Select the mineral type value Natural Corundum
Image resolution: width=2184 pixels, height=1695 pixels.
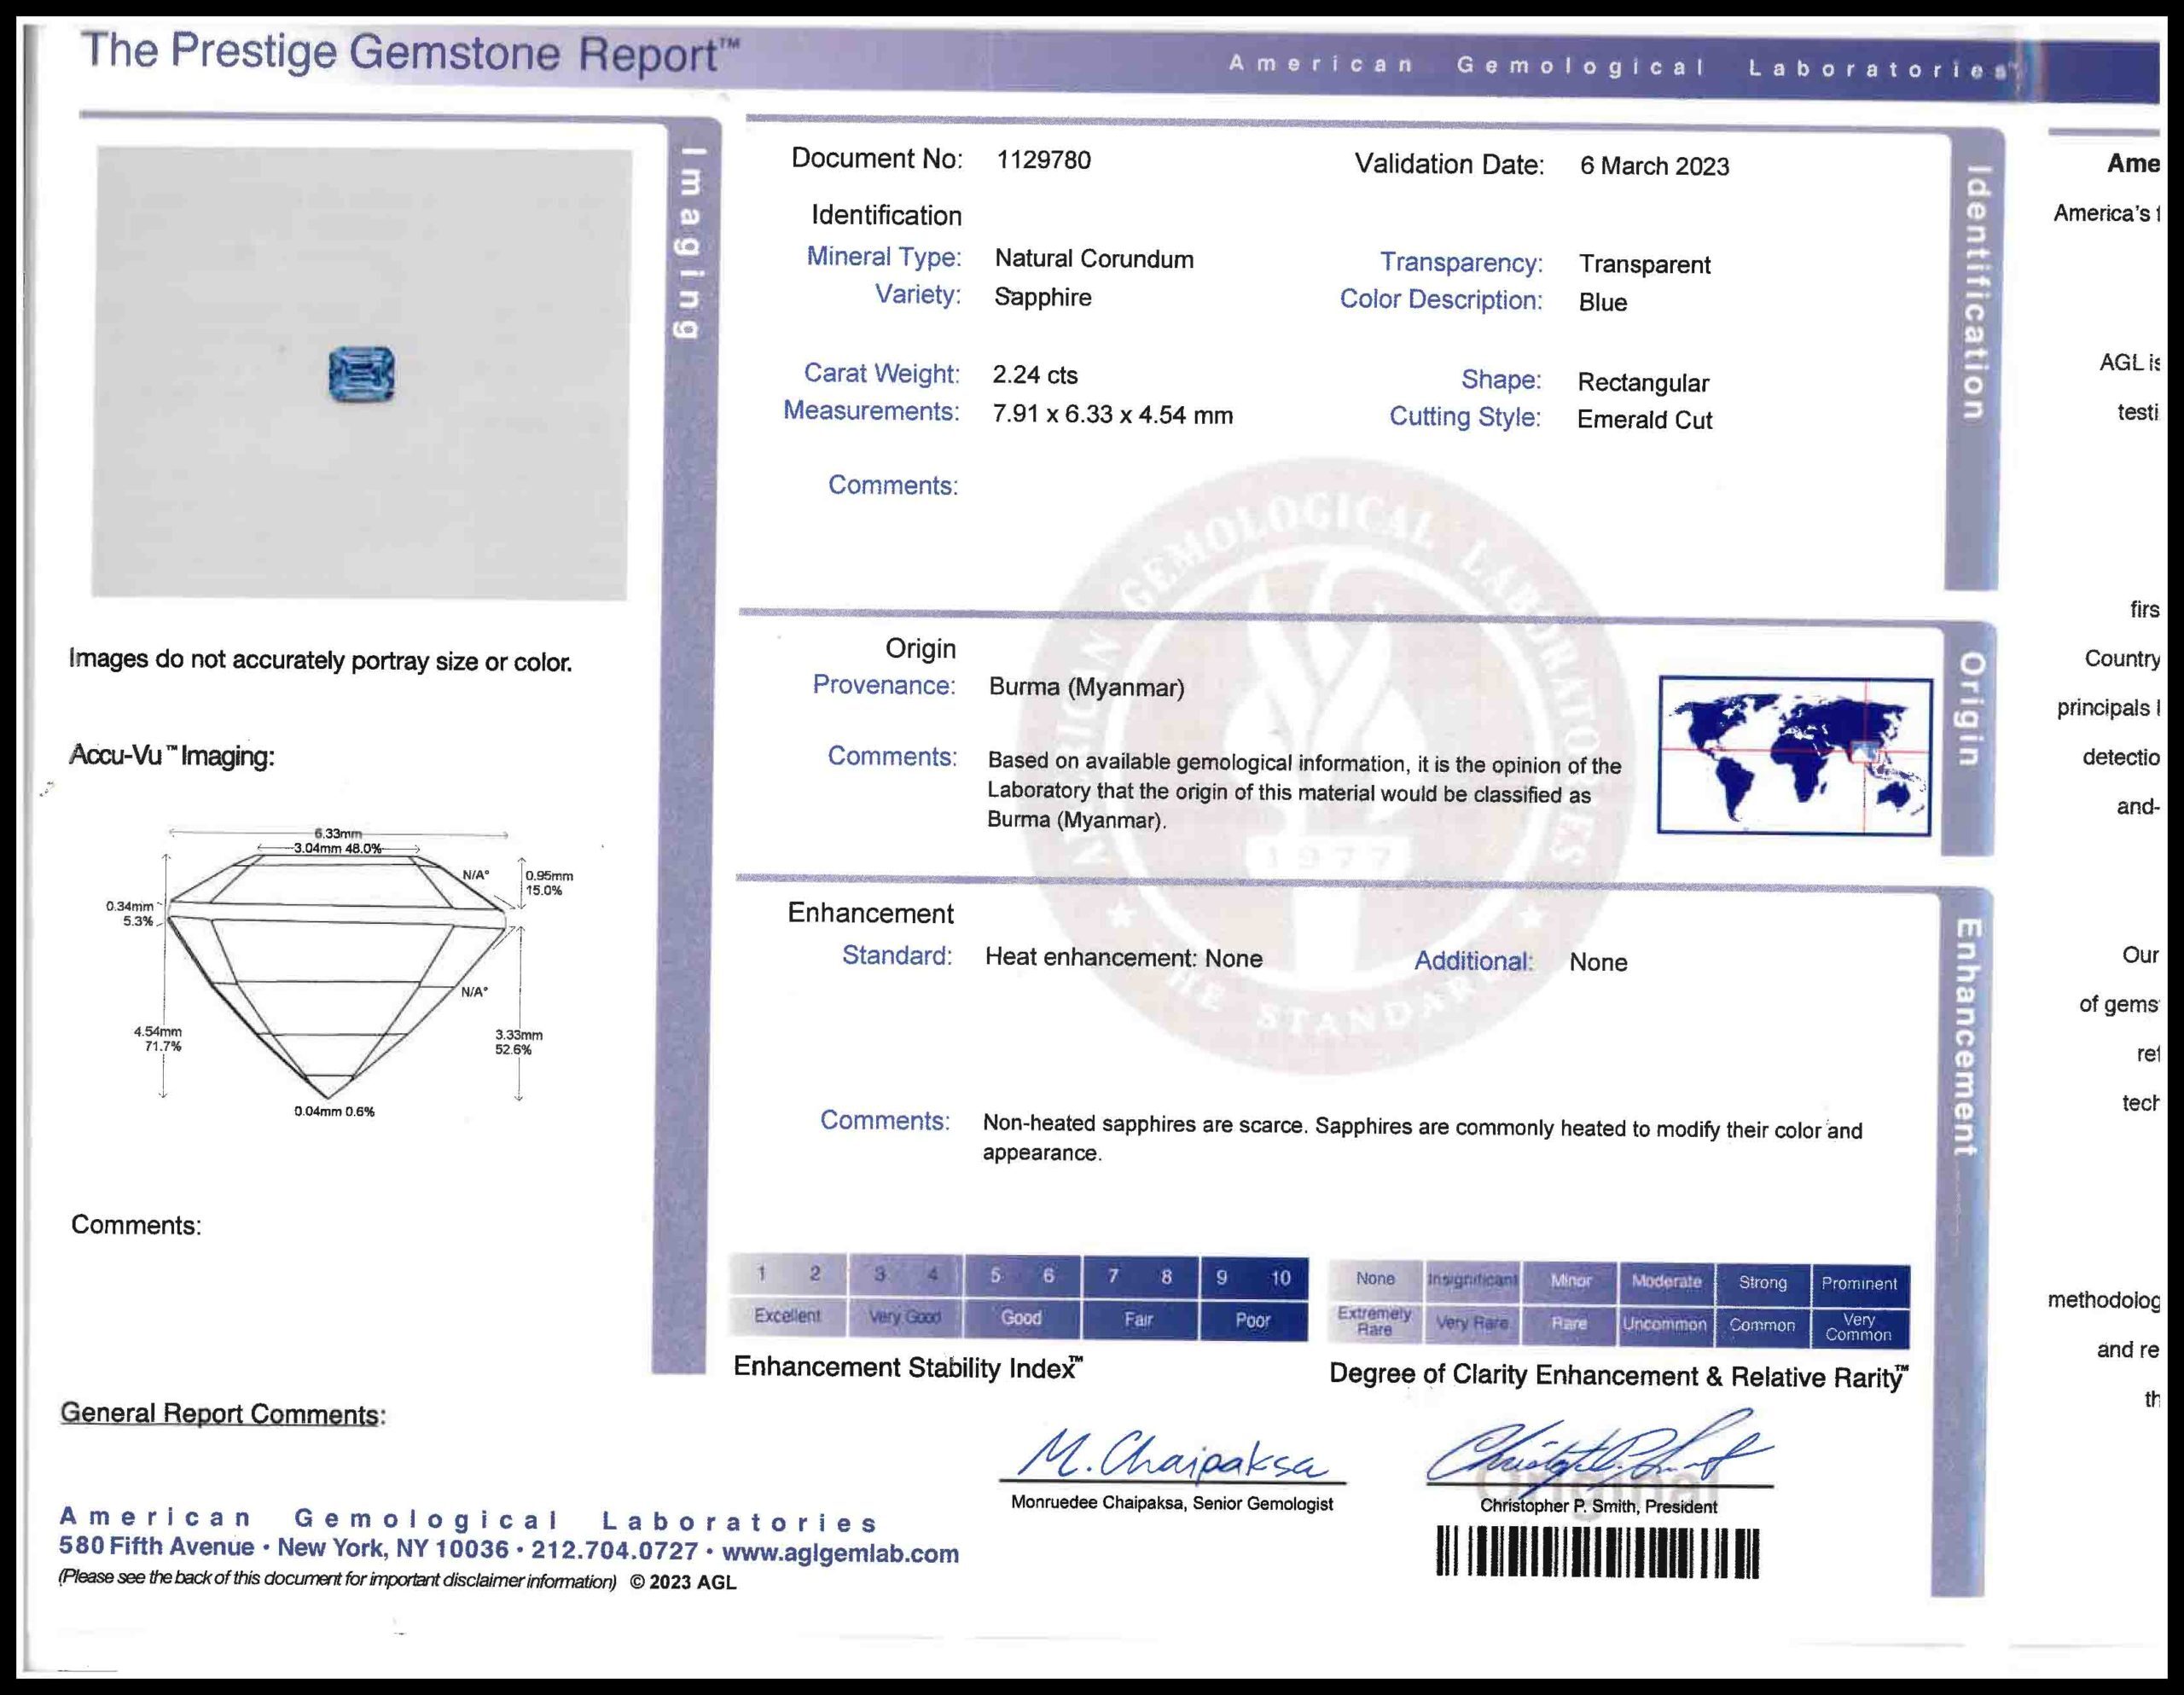(1094, 259)
